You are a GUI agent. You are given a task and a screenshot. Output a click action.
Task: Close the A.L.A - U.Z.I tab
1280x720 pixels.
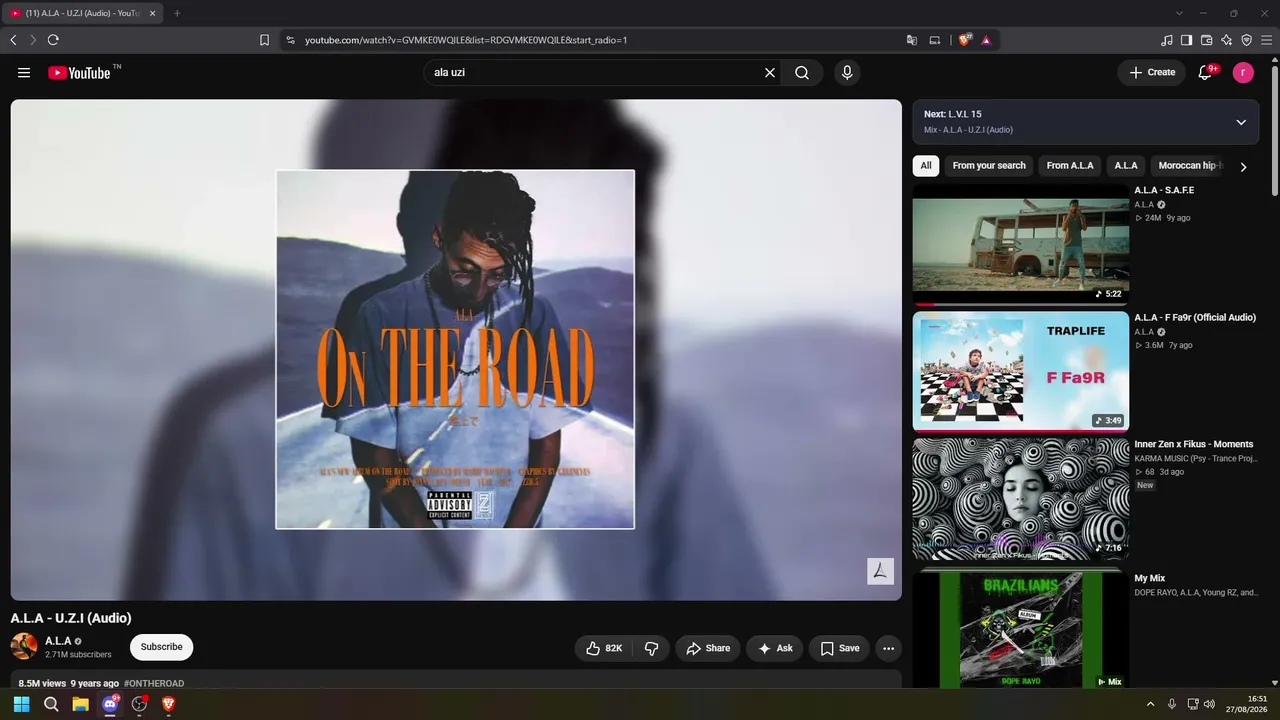(152, 13)
